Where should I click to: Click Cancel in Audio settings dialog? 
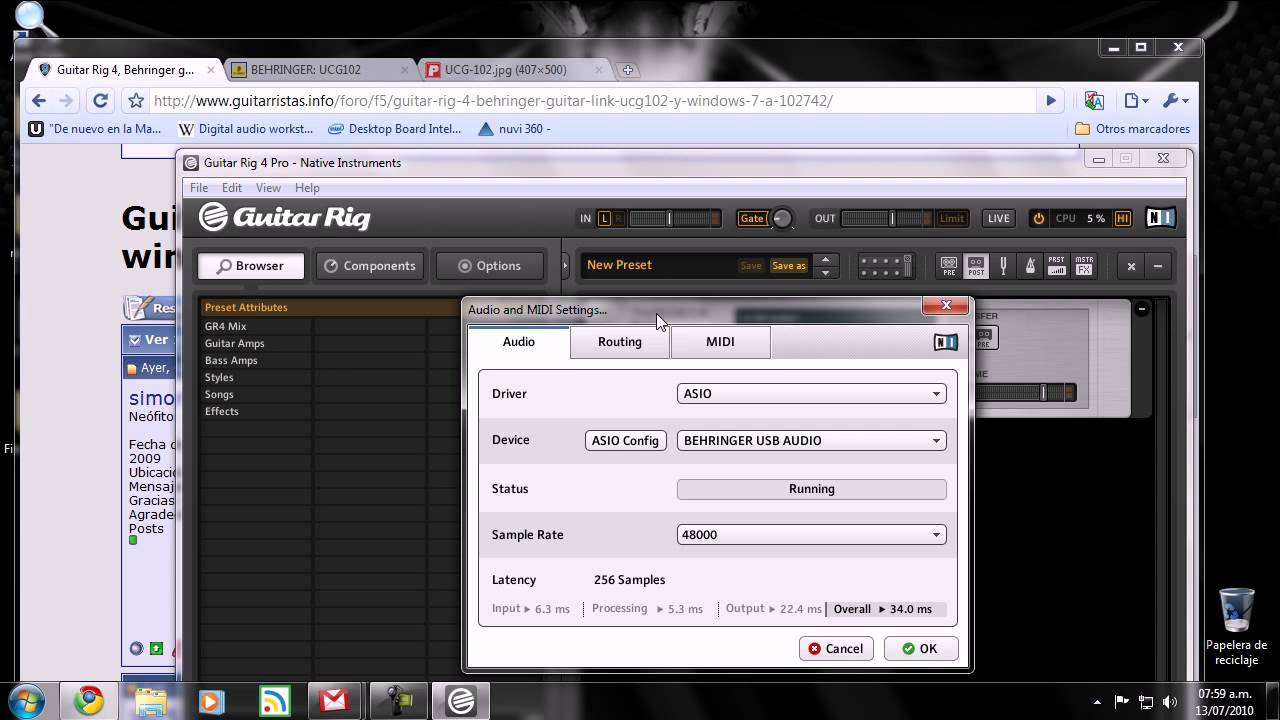pyautogui.click(x=836, y=649)
